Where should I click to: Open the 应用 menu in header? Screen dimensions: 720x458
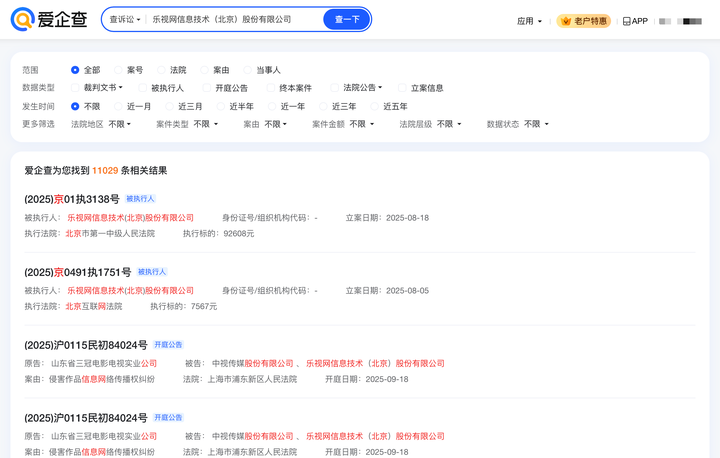pyautogui.click(x=529, y=21)
